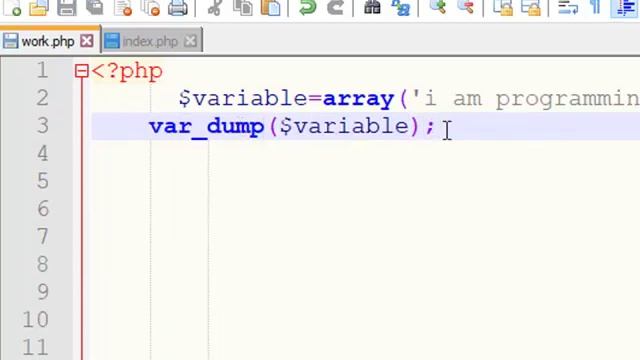The width and height of the screenshot is (640, 360).
Task: Click the $variable name on line 2
Action: tap(243, 99)
